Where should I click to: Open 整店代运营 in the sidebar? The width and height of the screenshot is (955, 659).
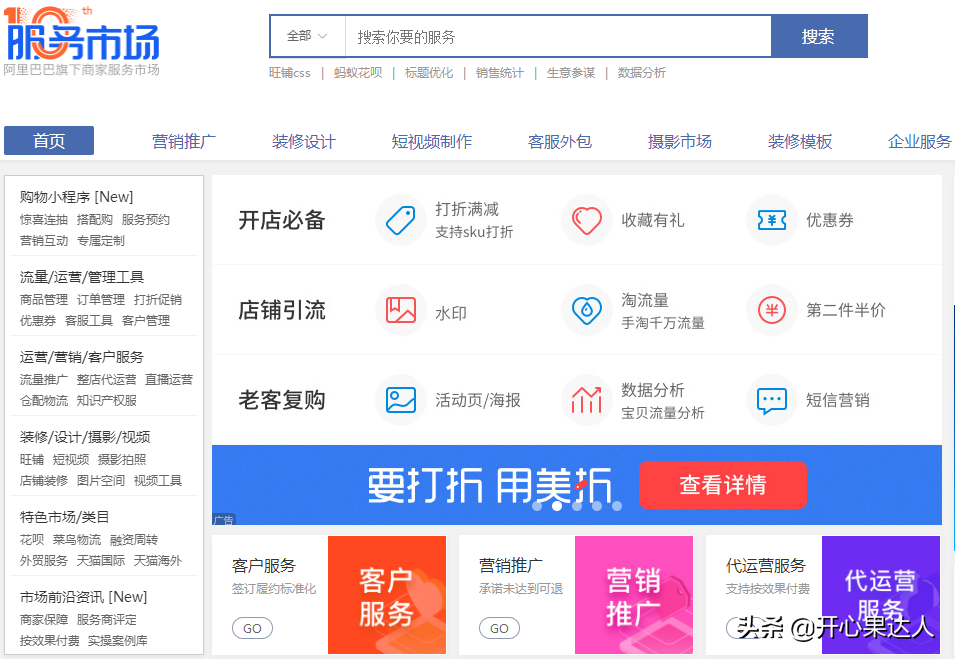click(107, 379)
